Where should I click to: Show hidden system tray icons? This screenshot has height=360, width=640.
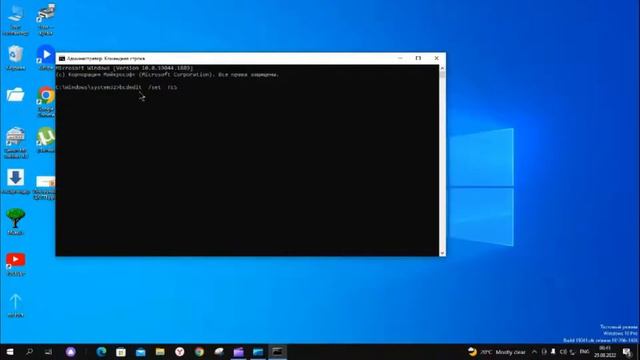(x=534, y=352)
